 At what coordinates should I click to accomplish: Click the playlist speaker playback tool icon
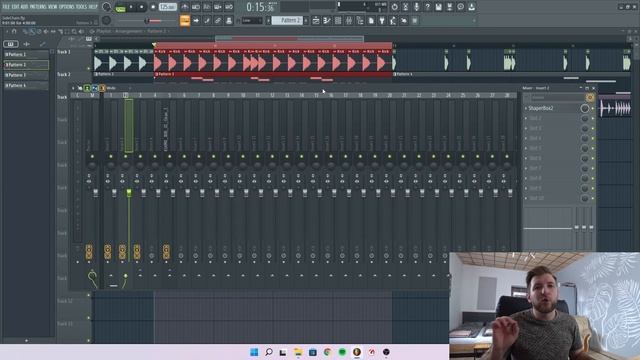pos(82,31)
